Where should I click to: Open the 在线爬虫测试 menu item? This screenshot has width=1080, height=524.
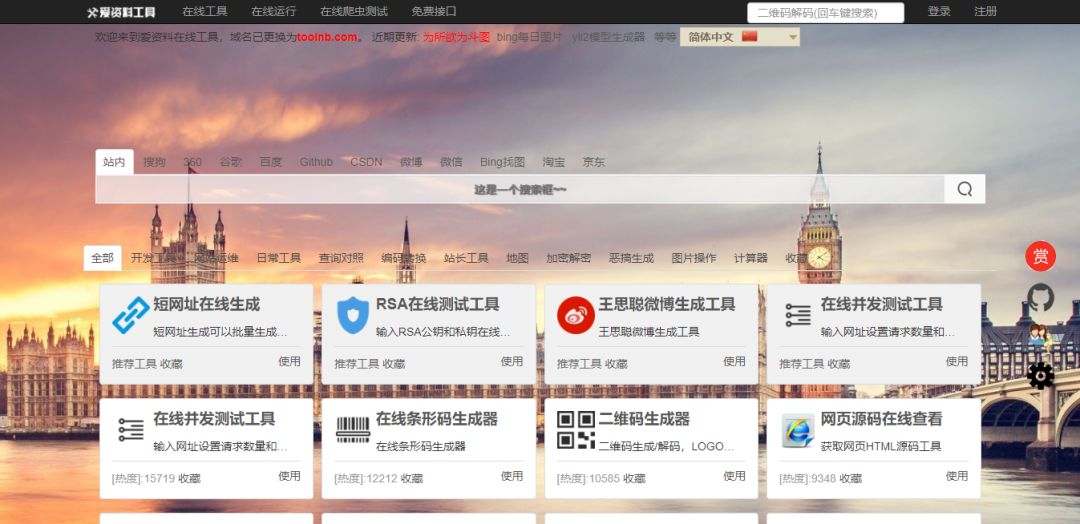coord(354,12)
